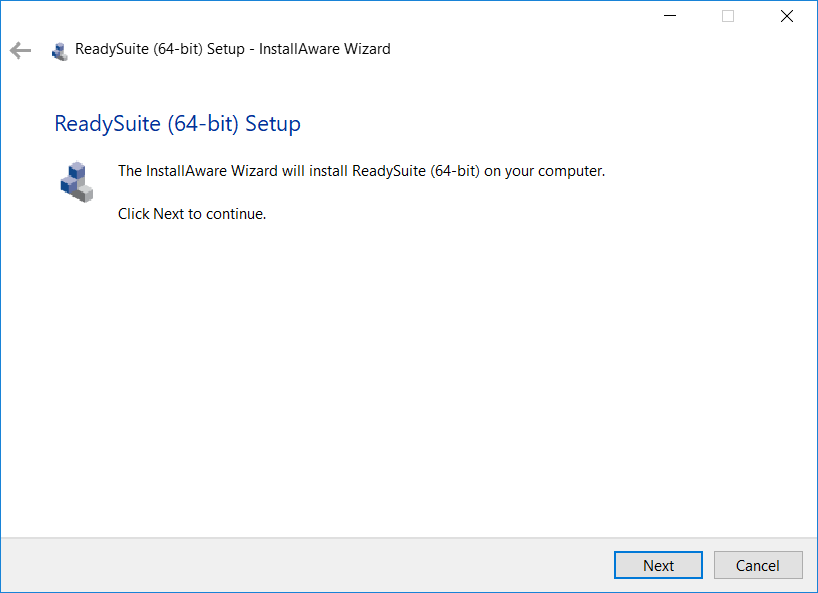This screenshot has width=818, height=593.
Task: Click the empty gray footer bar beside Next
Action: (x=307, y=565)
